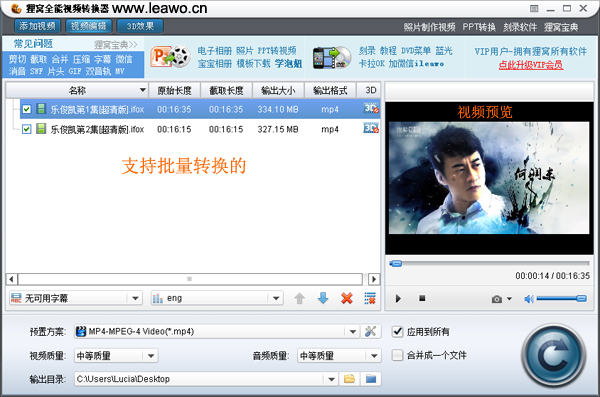Click the left arrow of horizontal scrollbar
The image size is (600, 397).
(11, 279)
